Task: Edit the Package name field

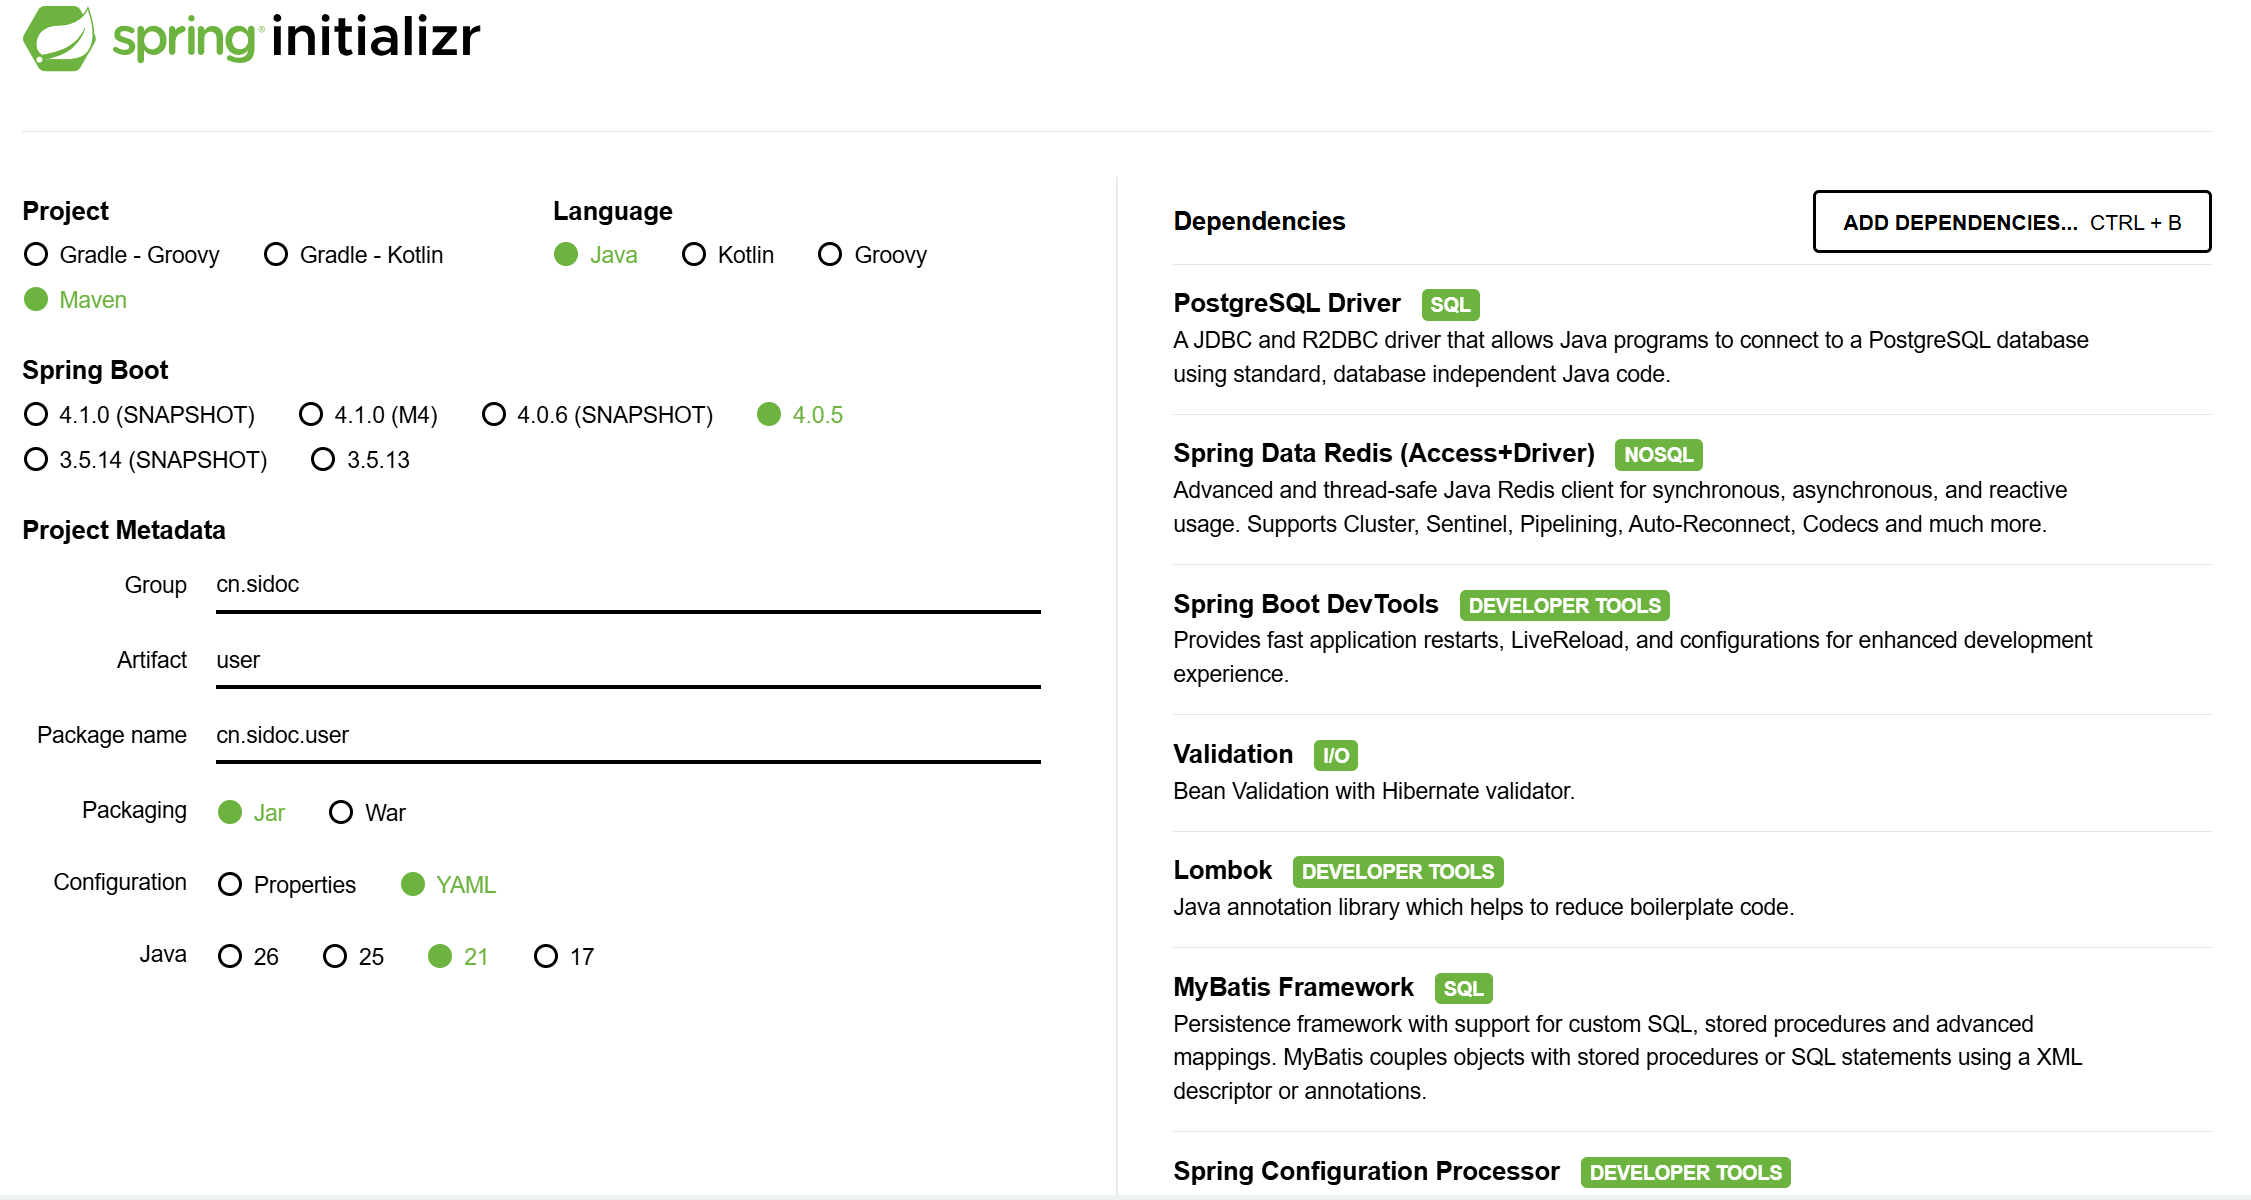Action: point(627,735)
